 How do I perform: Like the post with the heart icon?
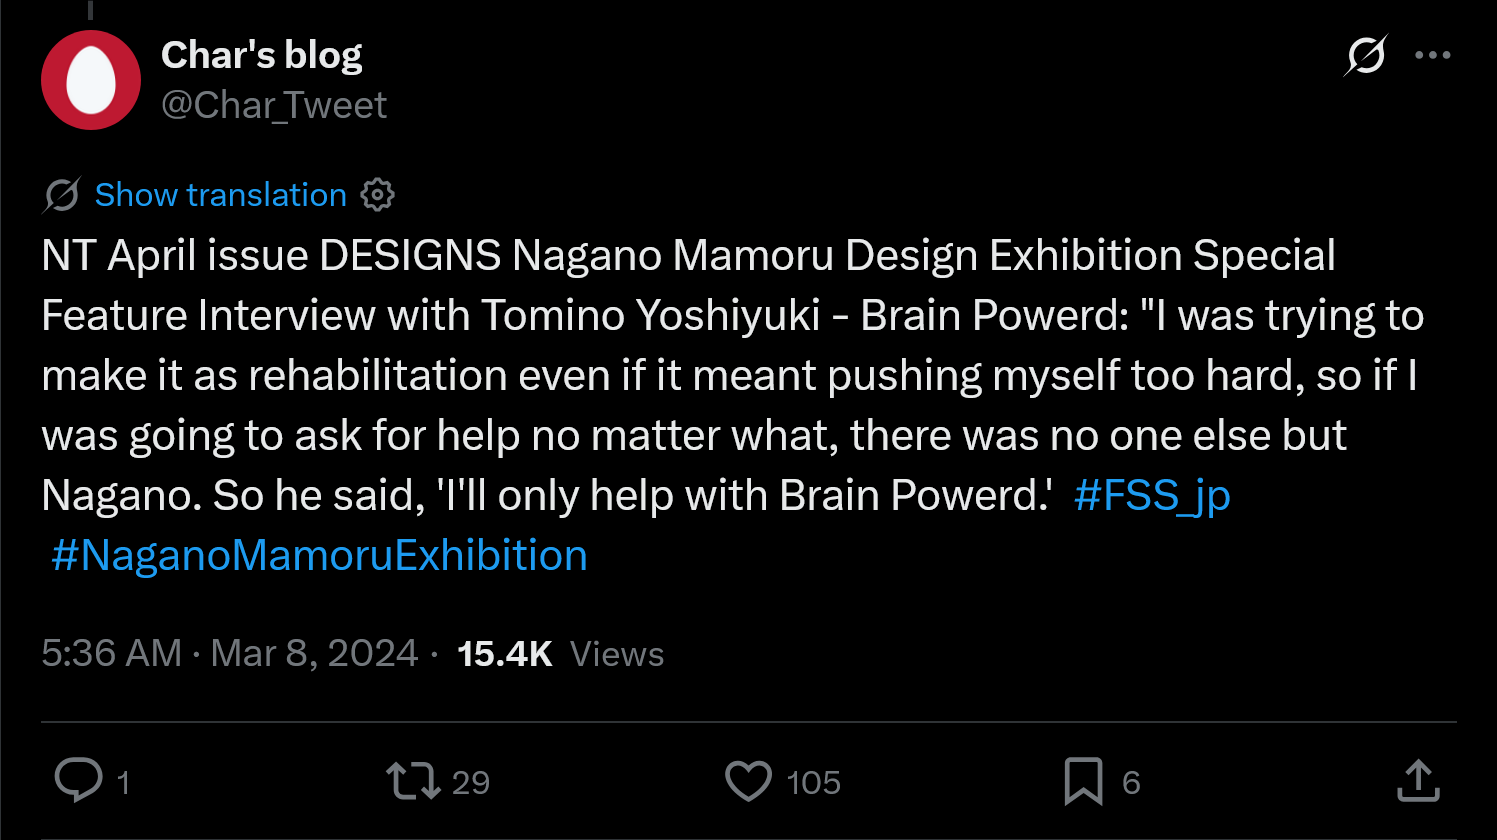tap(748, 781)
